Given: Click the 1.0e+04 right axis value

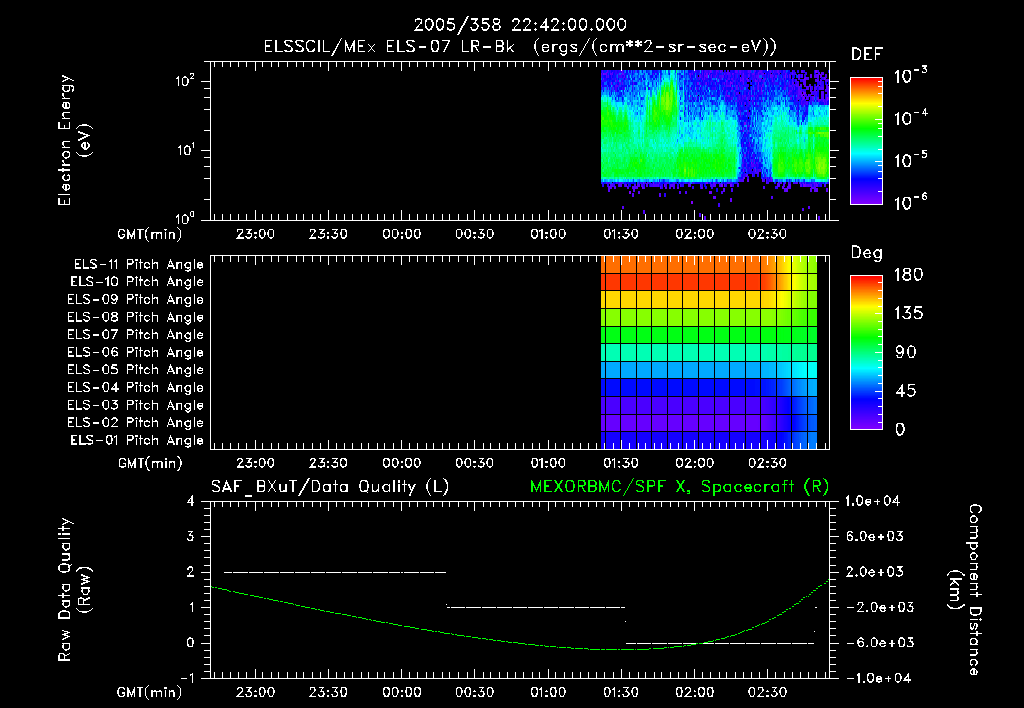Looking at the screenshot, I should coord(872,501).
